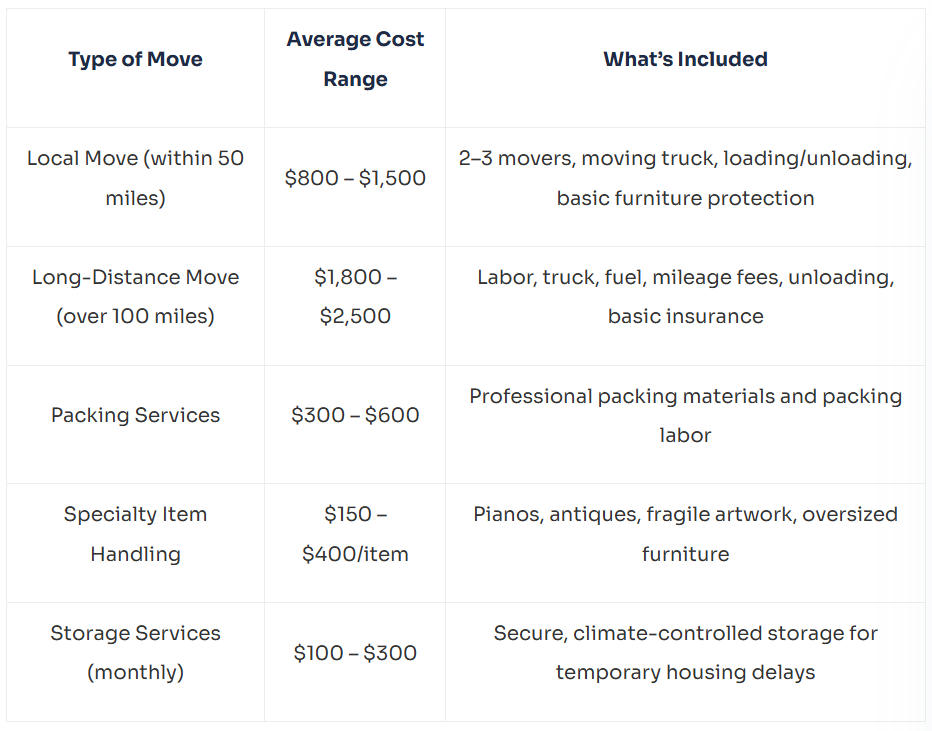Viewport: 932px width, 731px height.
Task: Click the 'Pianos, antiques, fragile artwork' cell
Action: click(x=685, y=543)
